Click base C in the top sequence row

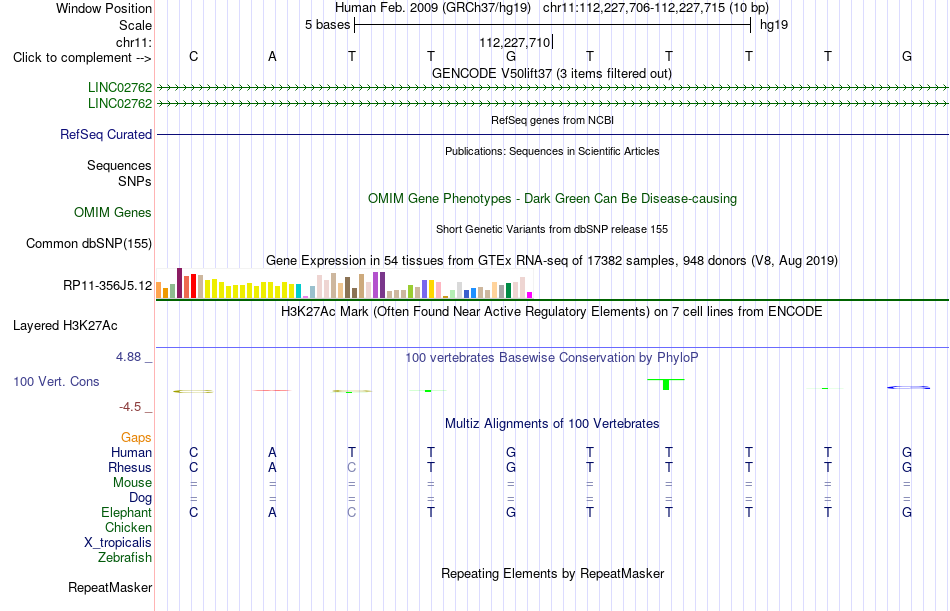click(193, 56)
